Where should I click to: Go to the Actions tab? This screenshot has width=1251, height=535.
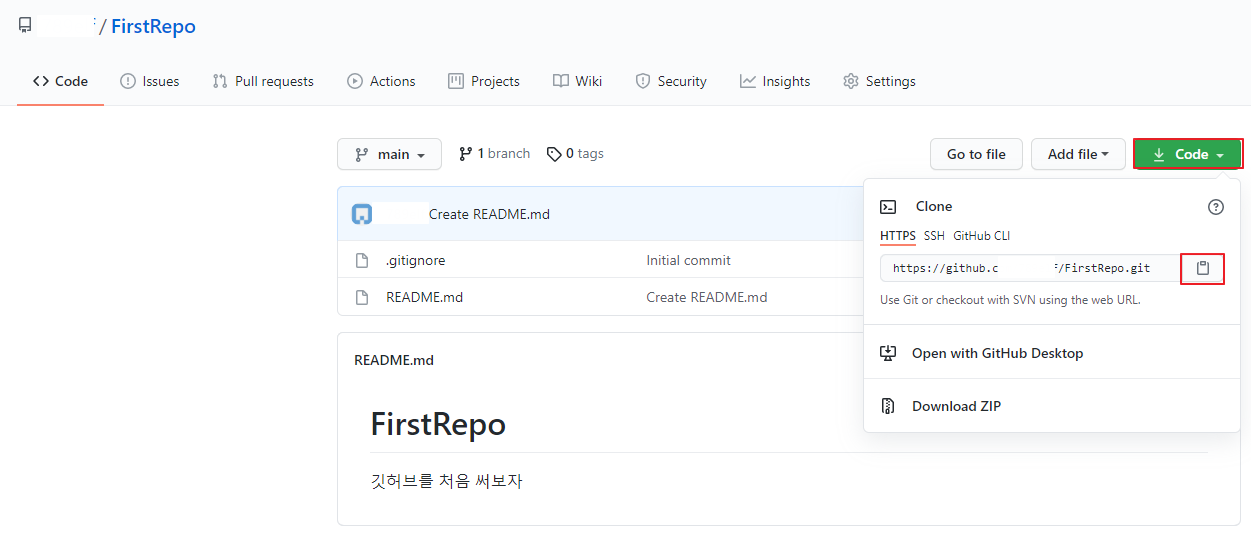[381, 81]
